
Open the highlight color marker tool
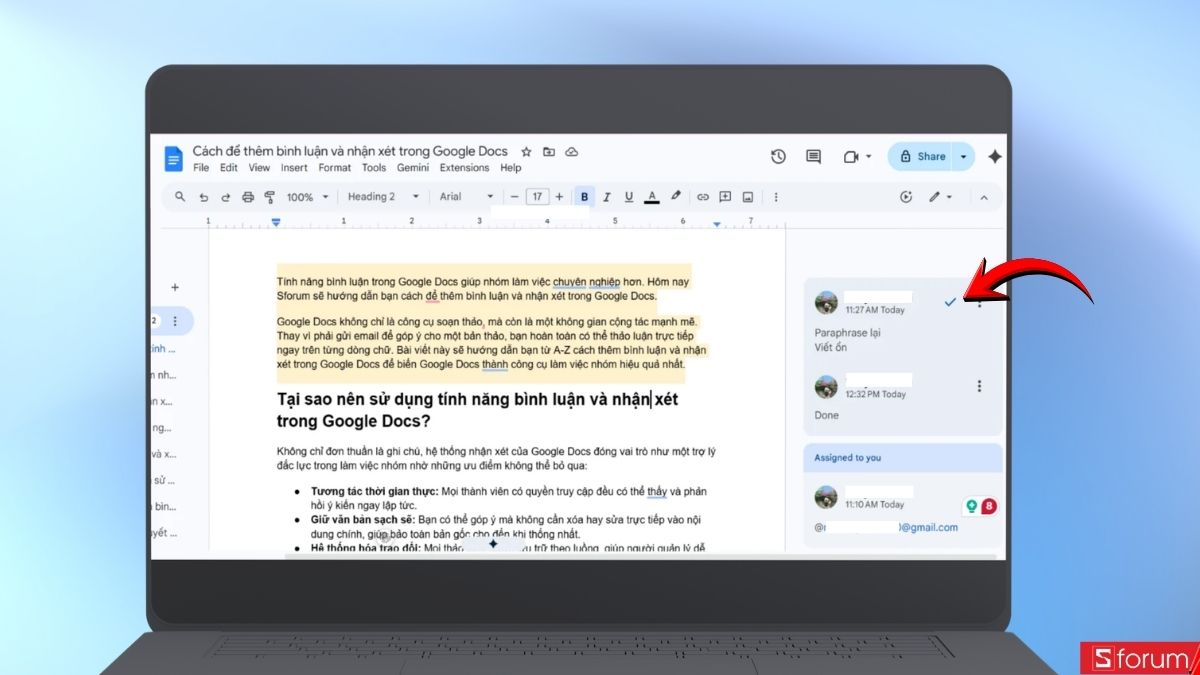coord(676,197)
